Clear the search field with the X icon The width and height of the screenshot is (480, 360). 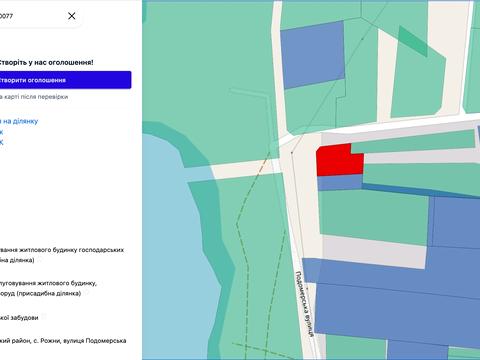[71, 16]
